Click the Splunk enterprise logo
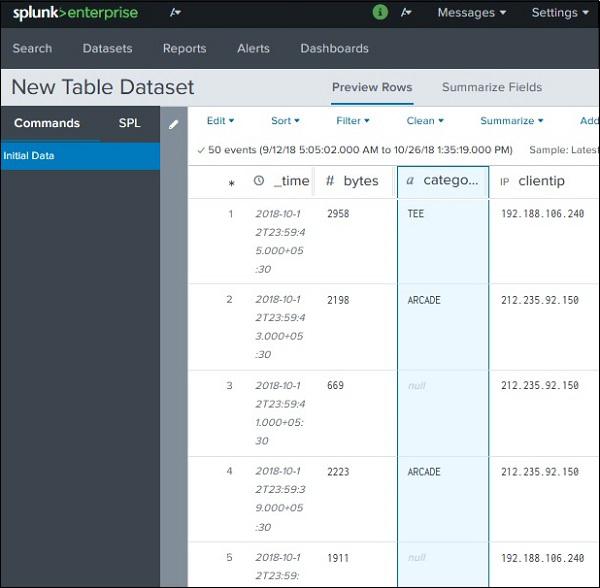600x588 pixels. pos(75,13)
